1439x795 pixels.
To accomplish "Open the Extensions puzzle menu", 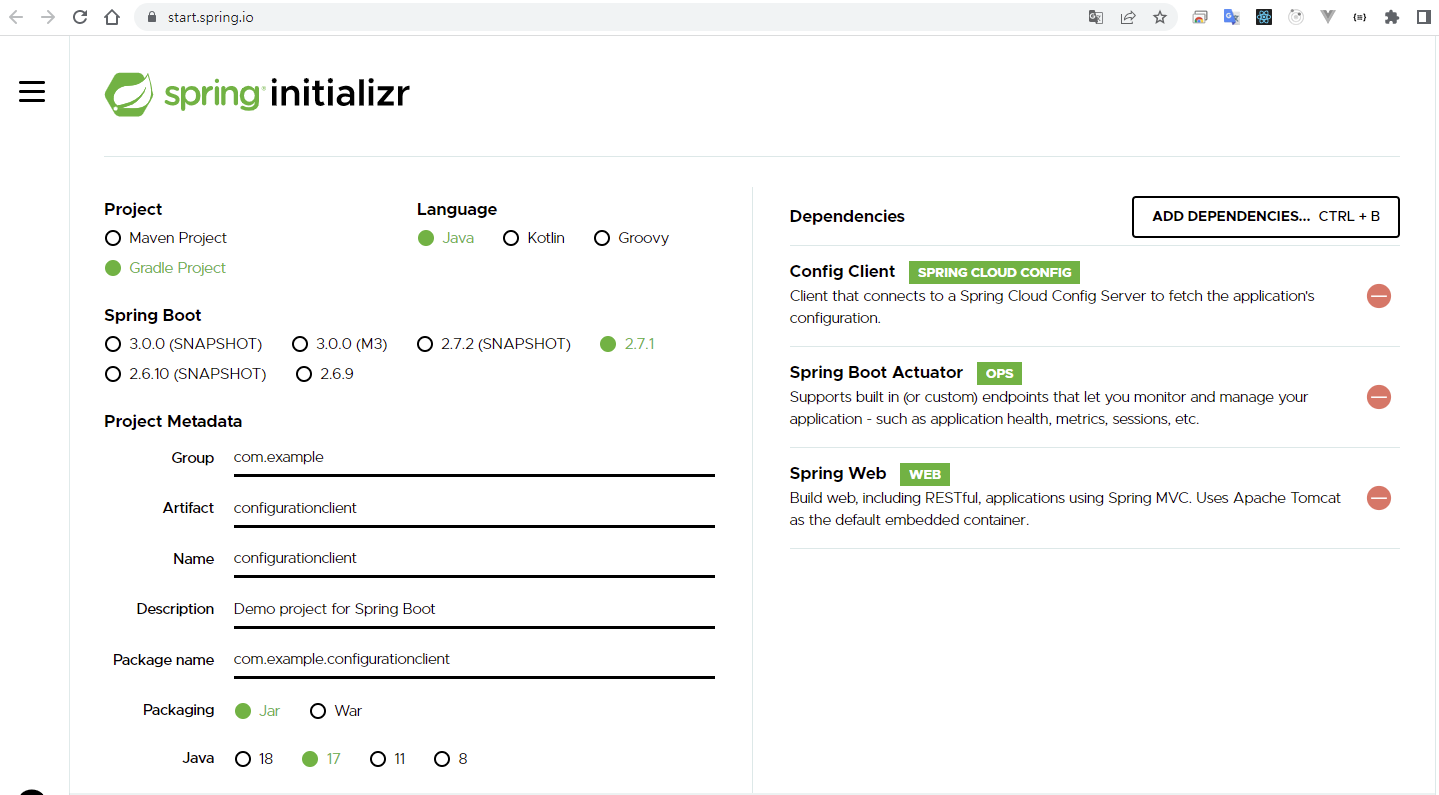I will coord(1391,17).
